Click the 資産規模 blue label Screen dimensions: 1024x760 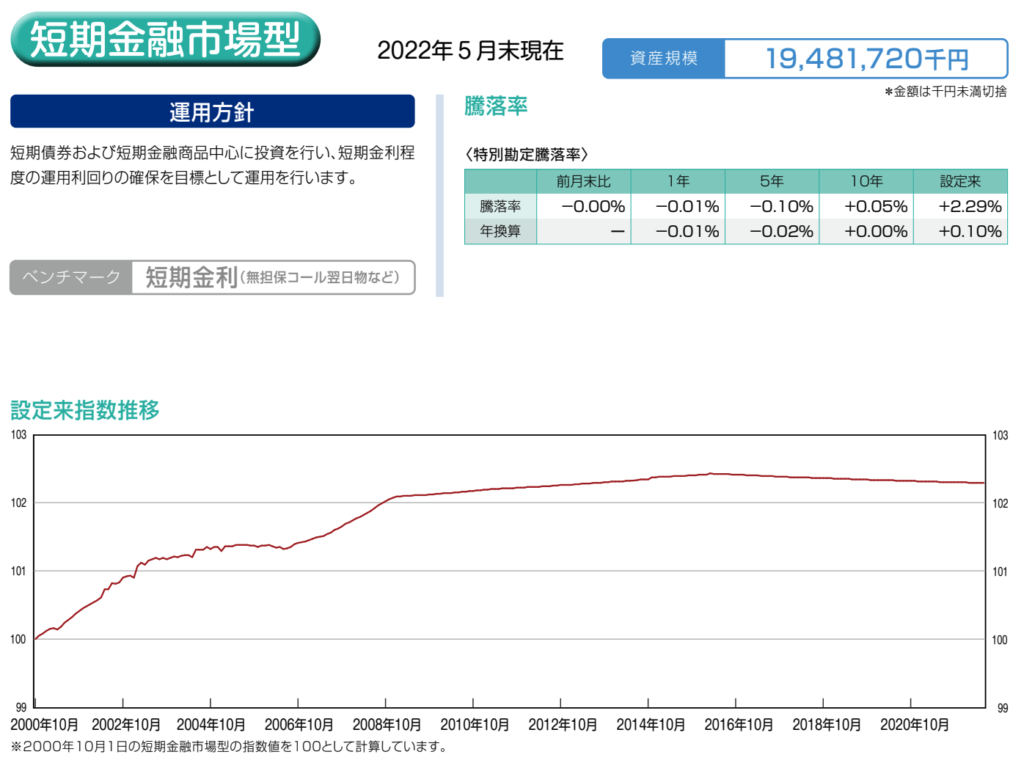(x=663, y=58)
